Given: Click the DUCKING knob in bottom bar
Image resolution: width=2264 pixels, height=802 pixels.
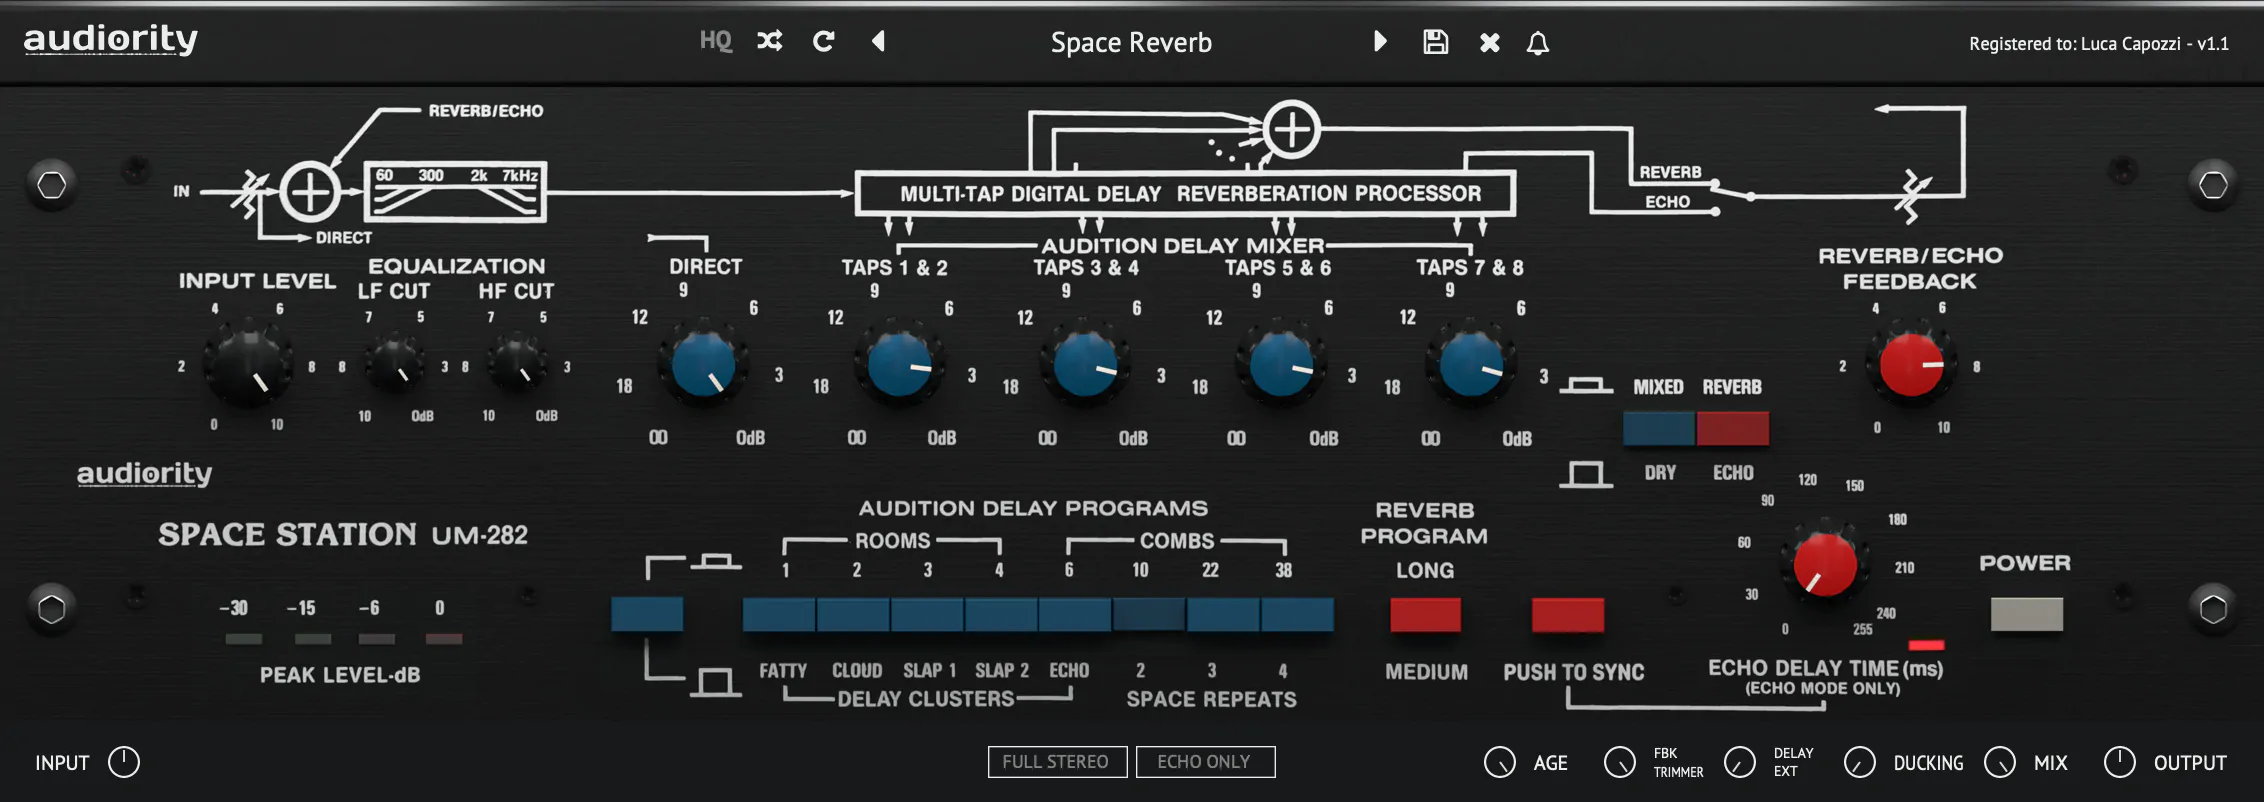Looking at the screenshot, I should click(x=1859, y=763).
